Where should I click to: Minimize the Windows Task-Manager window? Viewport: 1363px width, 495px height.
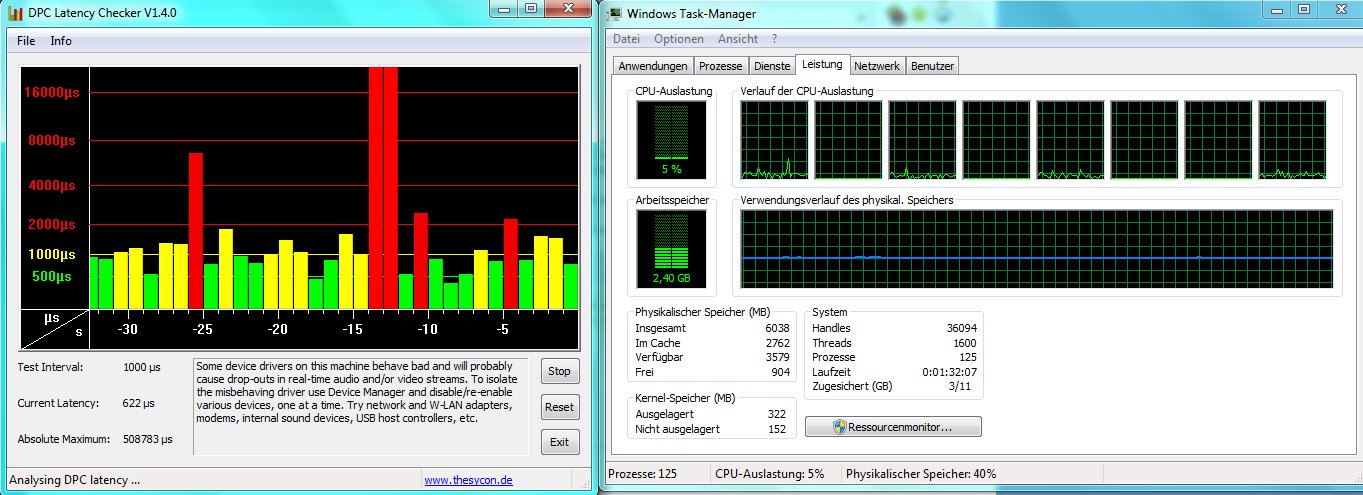[1278, 9]
